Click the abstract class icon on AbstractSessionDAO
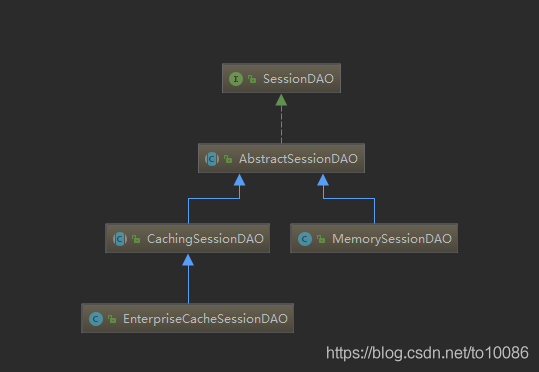539x372 pixels. click(212, 159)
